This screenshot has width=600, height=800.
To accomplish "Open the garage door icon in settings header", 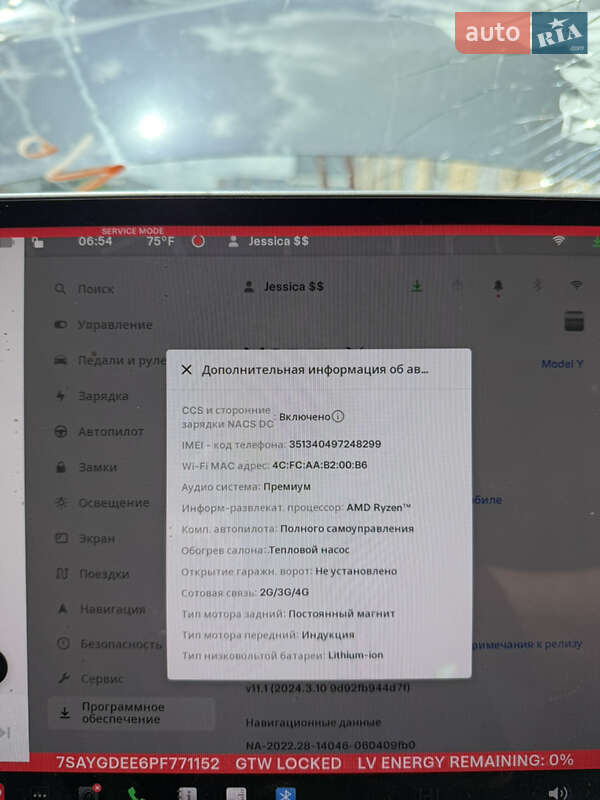I will click(x=458, y=286).
